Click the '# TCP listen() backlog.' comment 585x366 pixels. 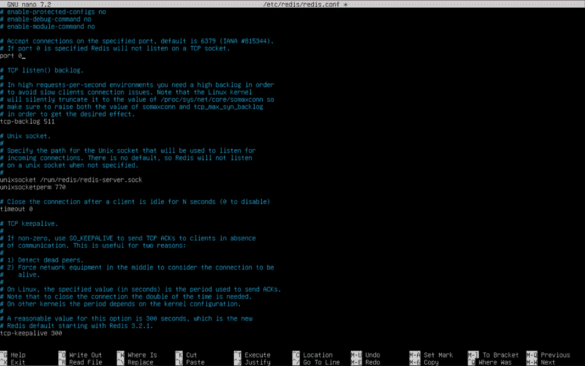(x=42, y=70)
